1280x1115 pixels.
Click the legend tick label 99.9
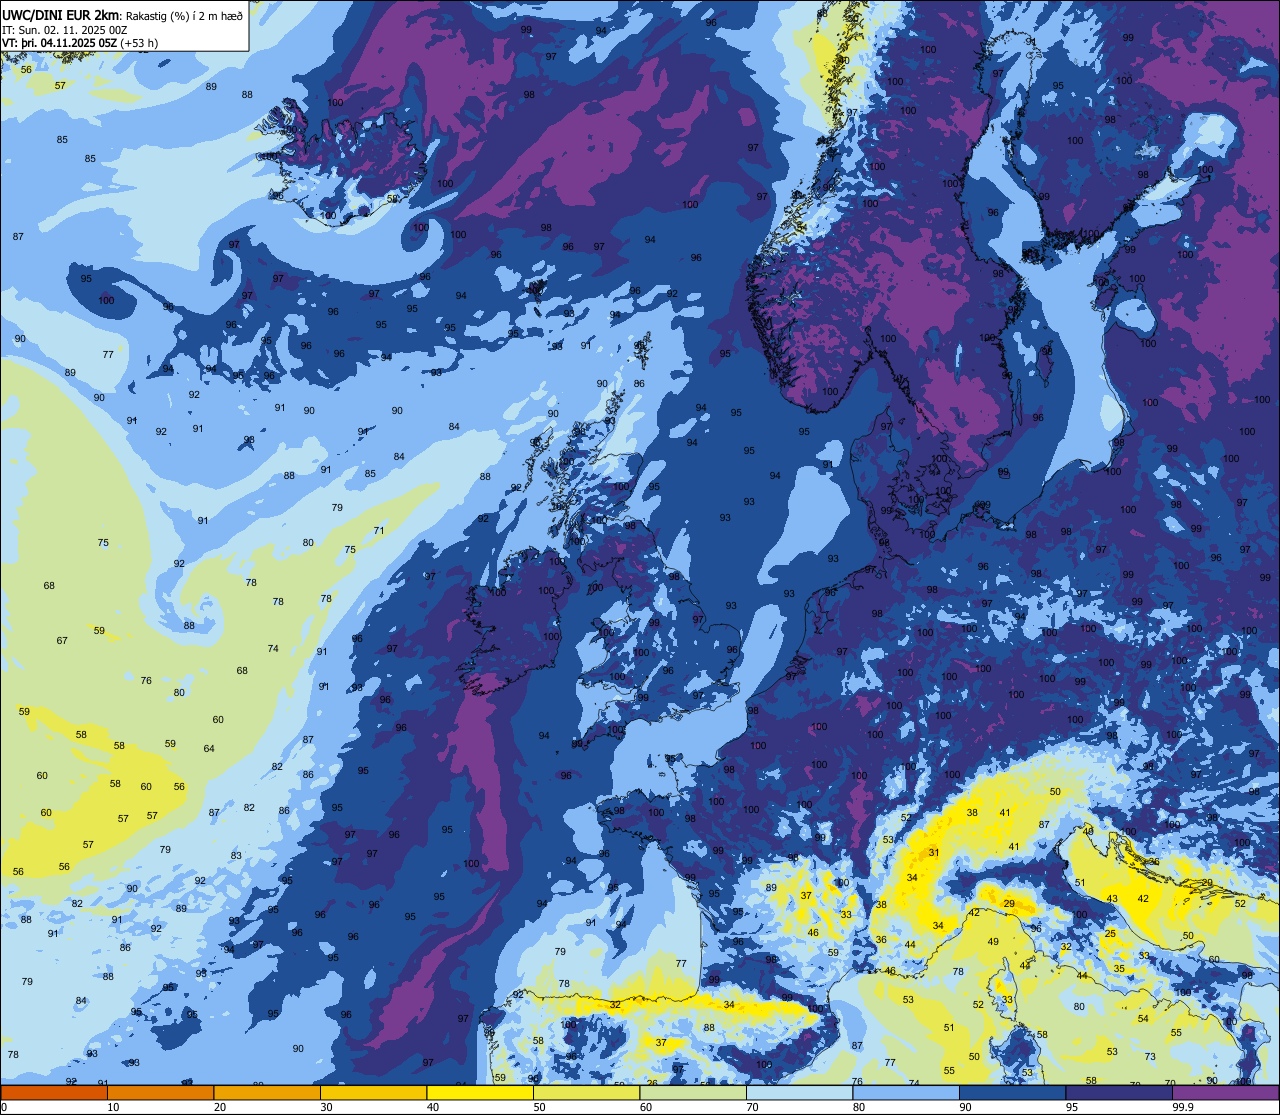[1183, 1107]
